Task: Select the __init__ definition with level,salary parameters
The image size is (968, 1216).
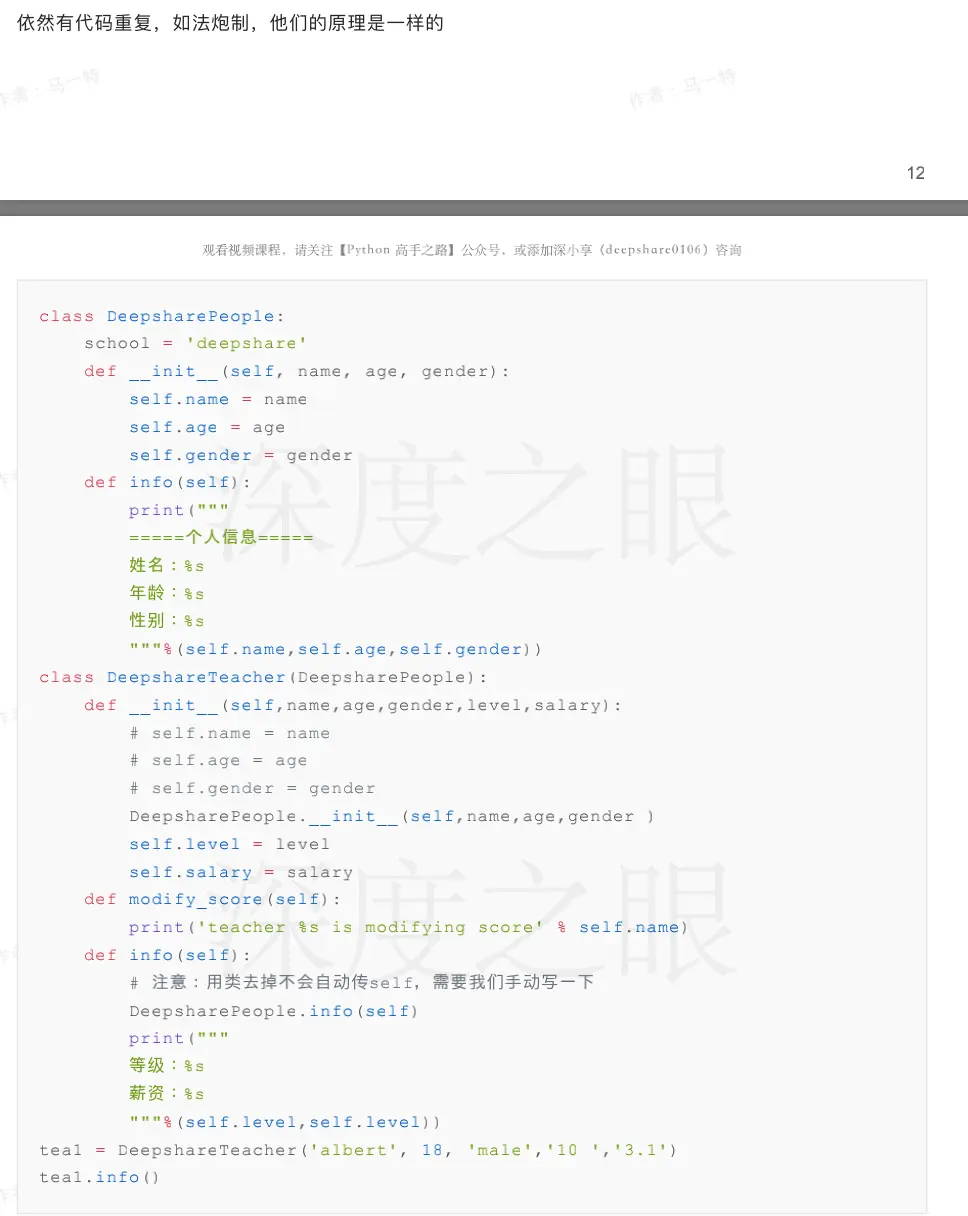Action: pos(353,705)
